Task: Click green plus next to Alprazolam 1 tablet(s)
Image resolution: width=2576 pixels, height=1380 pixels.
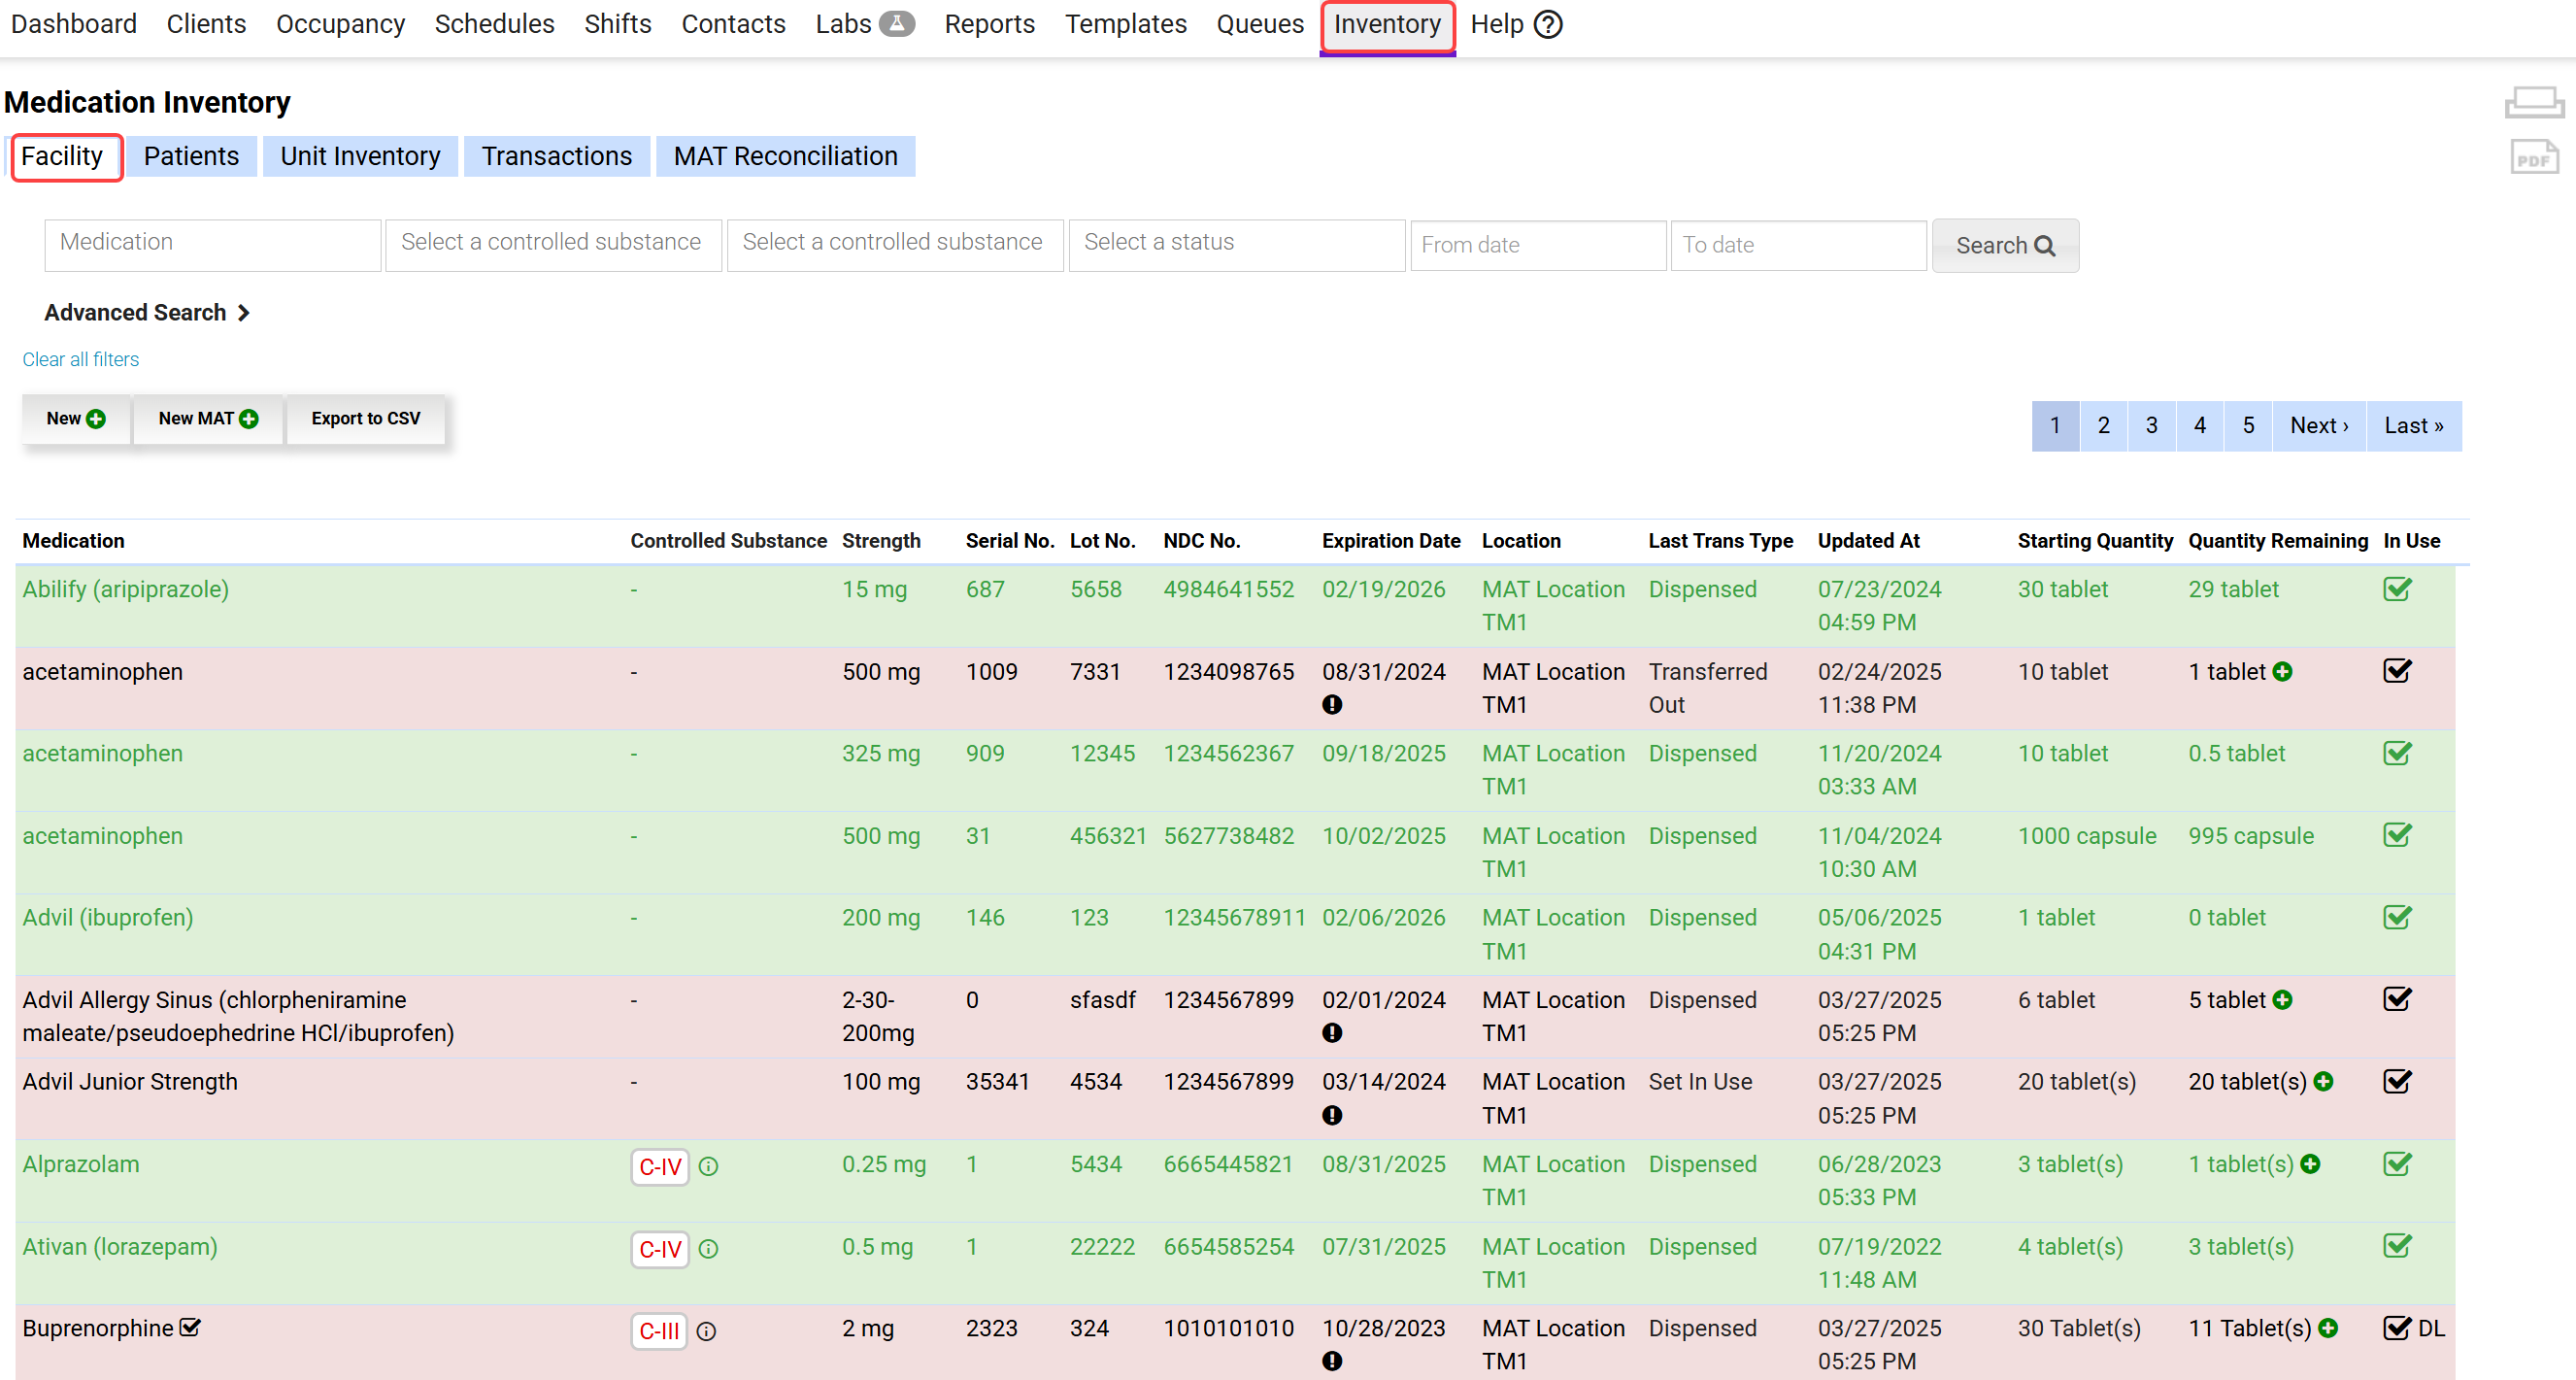Action: click(2310, 1164)
